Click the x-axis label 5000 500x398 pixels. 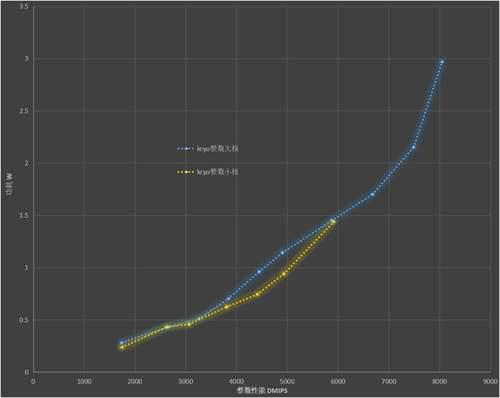coord(287,381)
